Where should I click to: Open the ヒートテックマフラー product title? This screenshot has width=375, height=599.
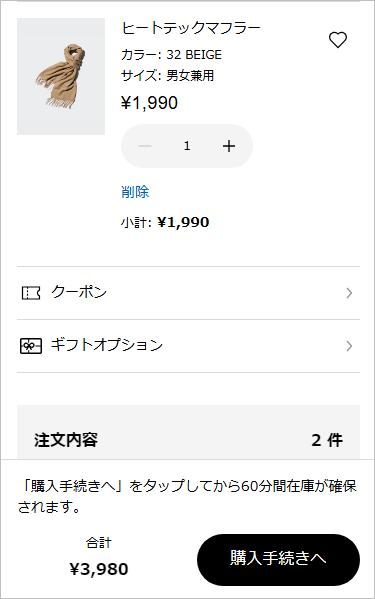pos(191,28)
